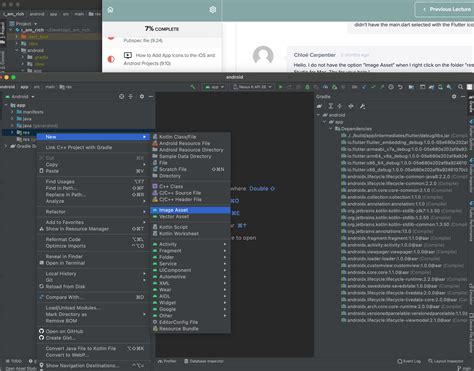This screenshot has width=474, height=371.
Task: Choose Resource Bundle in New submenu
Action: click(190, 329)
